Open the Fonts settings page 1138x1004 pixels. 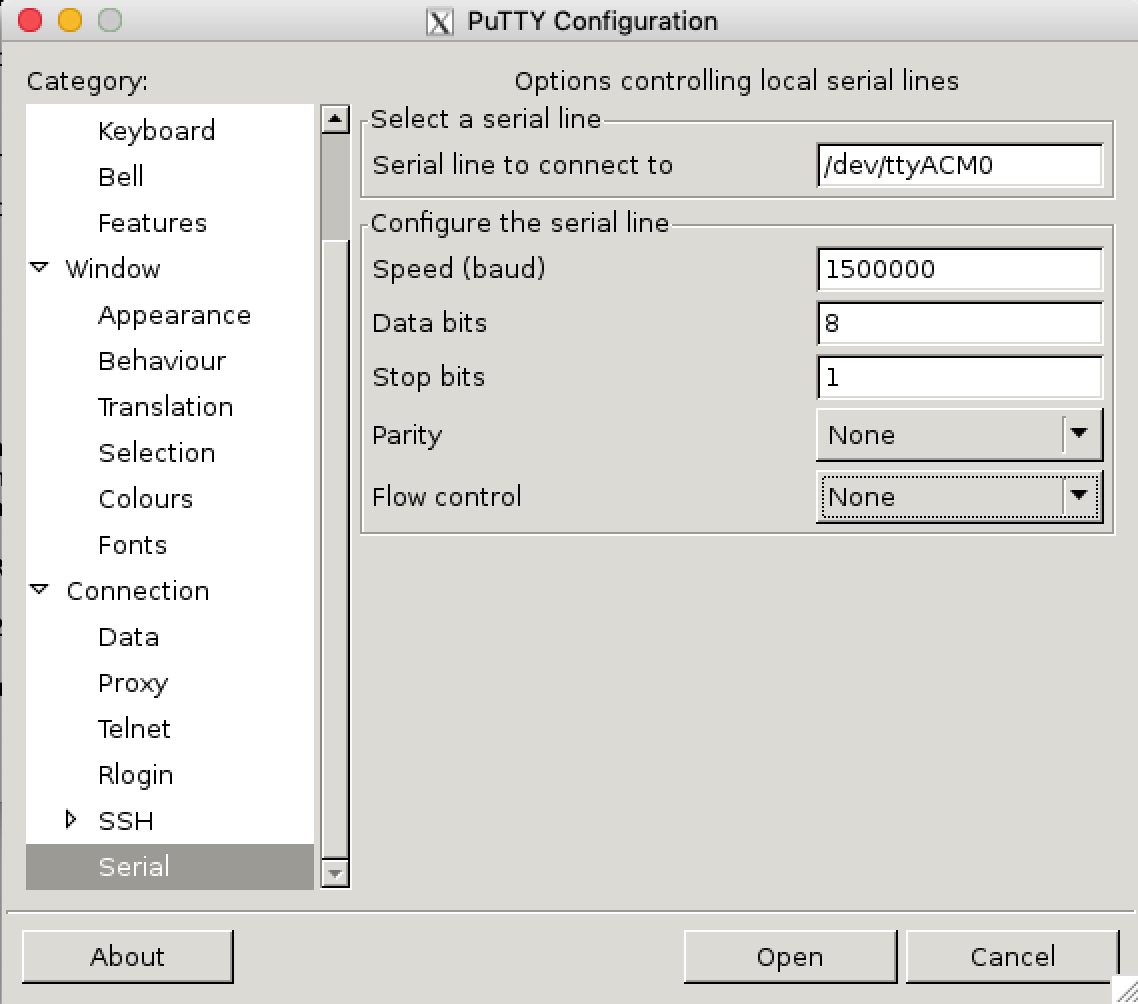click(x=132, y=544)
